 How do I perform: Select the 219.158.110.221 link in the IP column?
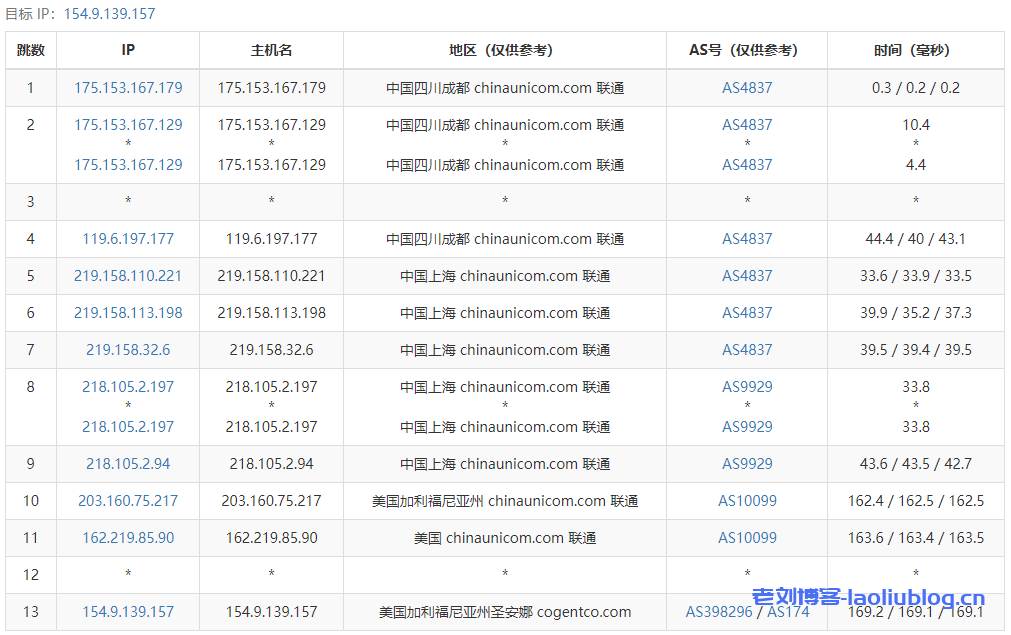128,276
